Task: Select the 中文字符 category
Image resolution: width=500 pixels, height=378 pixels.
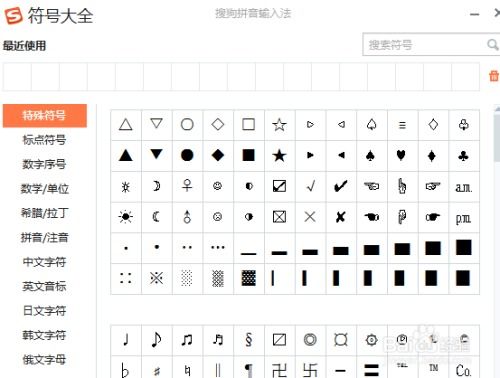Action: pyautogui.click(x=44, y=262)
